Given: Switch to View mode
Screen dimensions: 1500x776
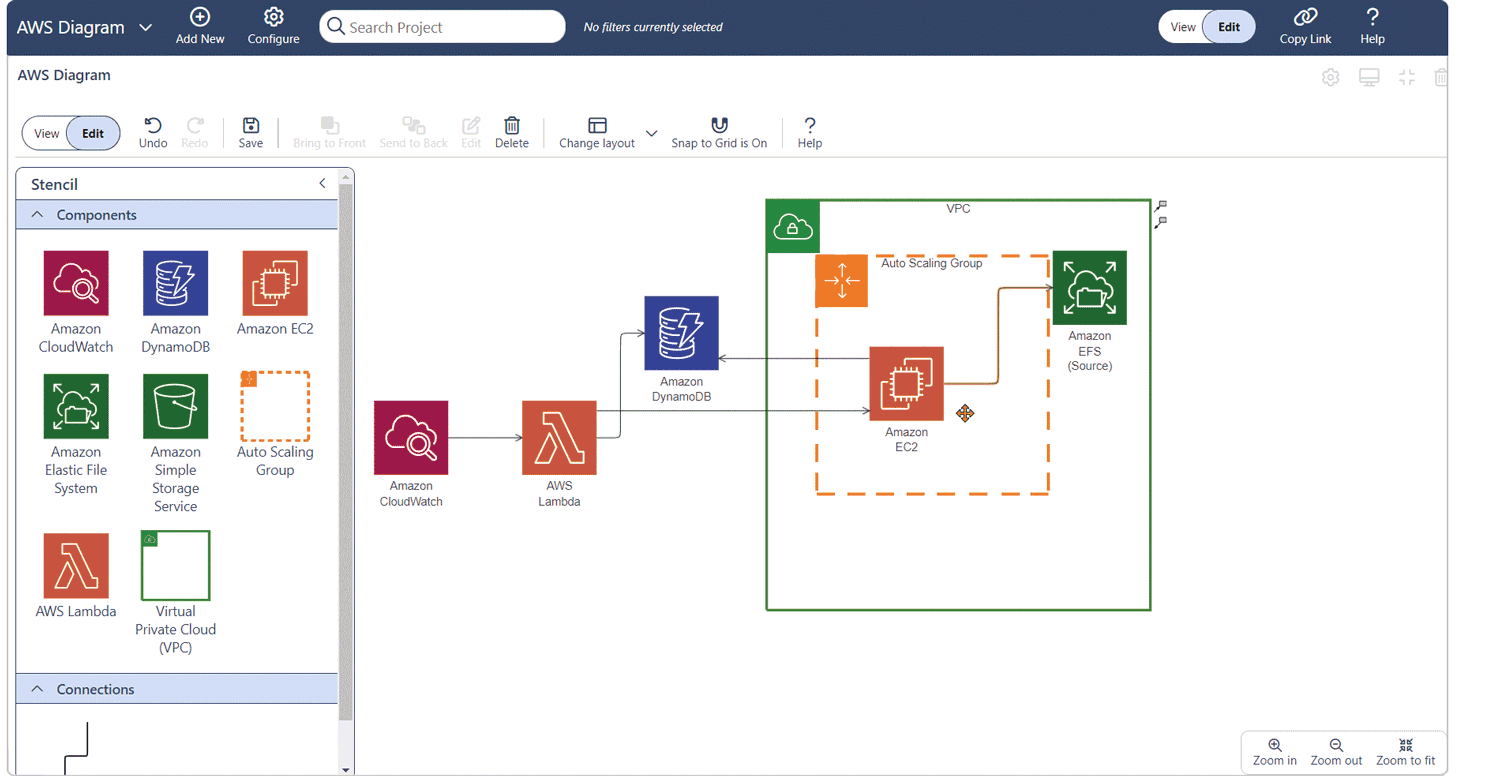Looking at the screenshot, I should tap(46, 132).
